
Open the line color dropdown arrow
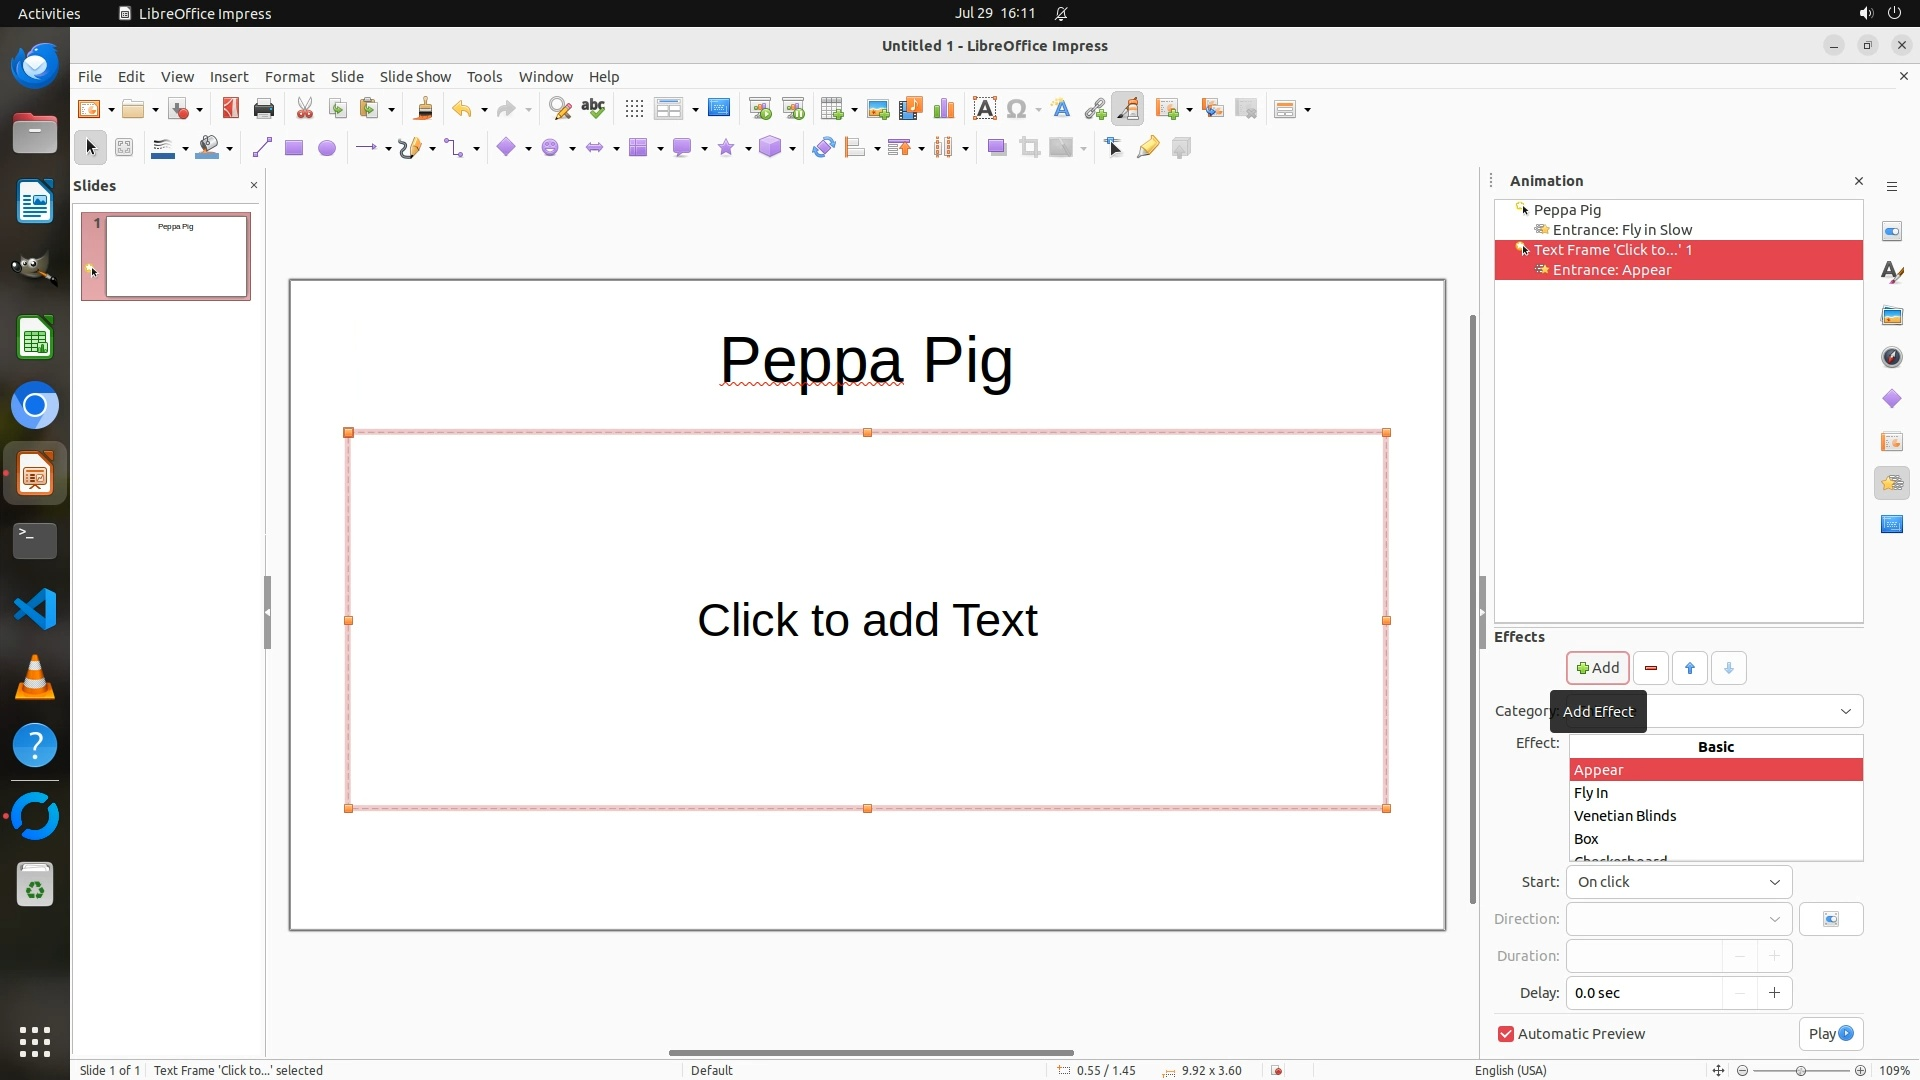186,149
